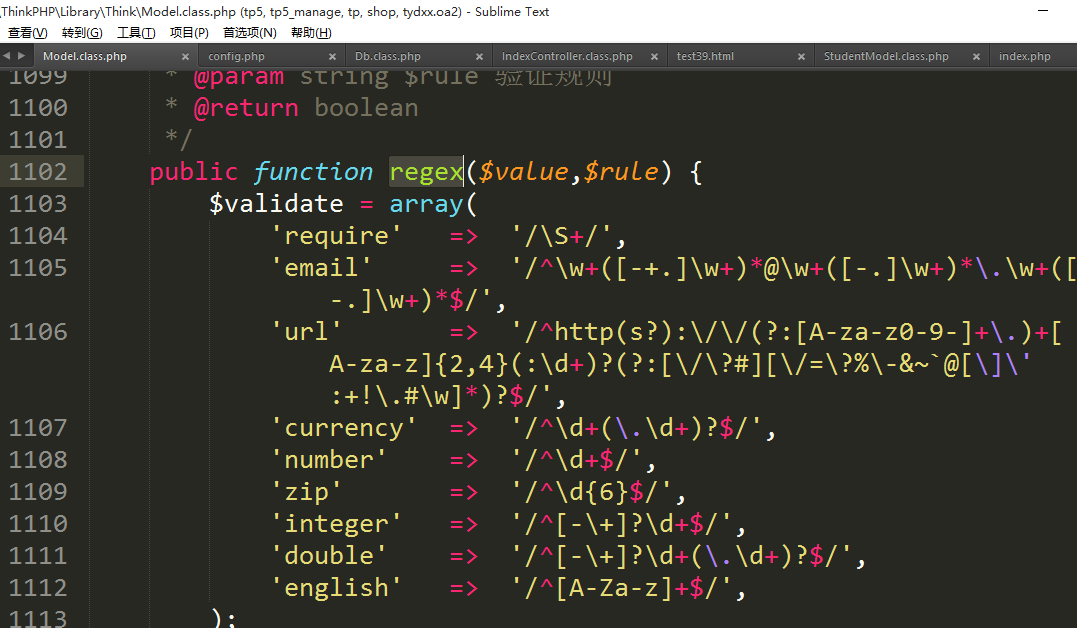Image resolution: width=1077 pixels, height=628 pixels.
Task: Click the '/^\d+$/' pattern string
Action: pyautogui.click(x=576, y=460)
